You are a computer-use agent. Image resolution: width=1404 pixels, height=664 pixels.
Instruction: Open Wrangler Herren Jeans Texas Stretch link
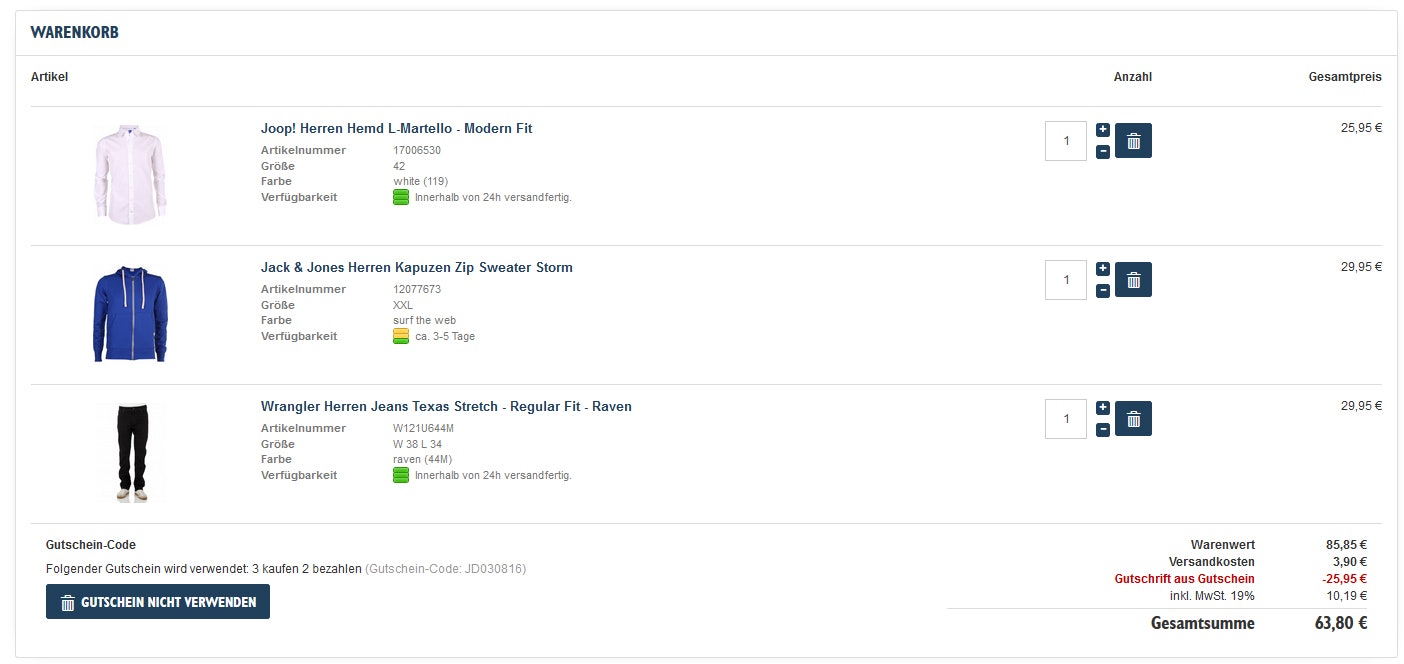click(446, 407)
